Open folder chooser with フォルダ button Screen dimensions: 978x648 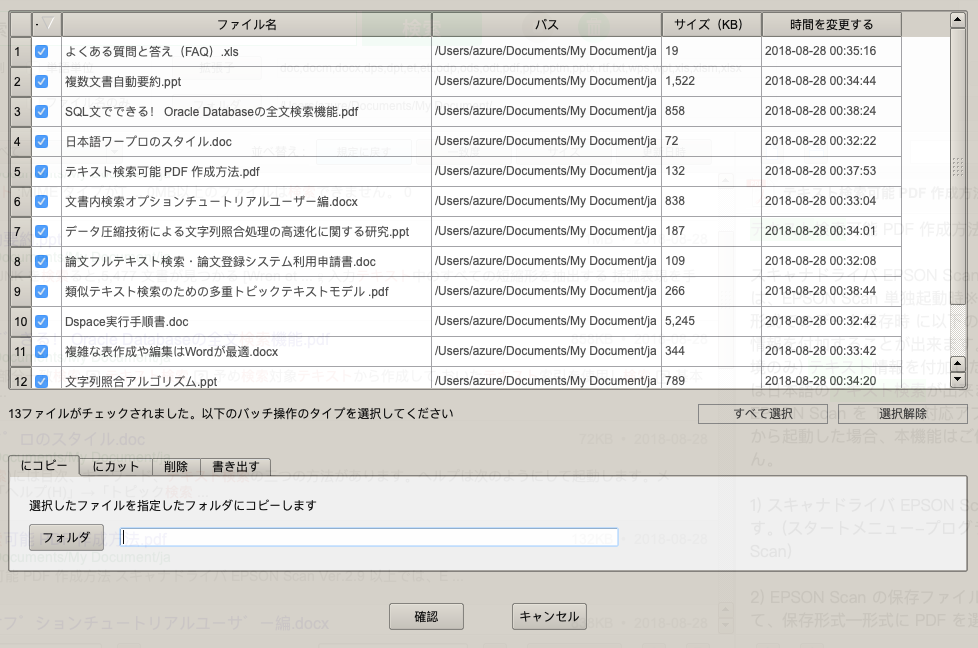(66, 537)
